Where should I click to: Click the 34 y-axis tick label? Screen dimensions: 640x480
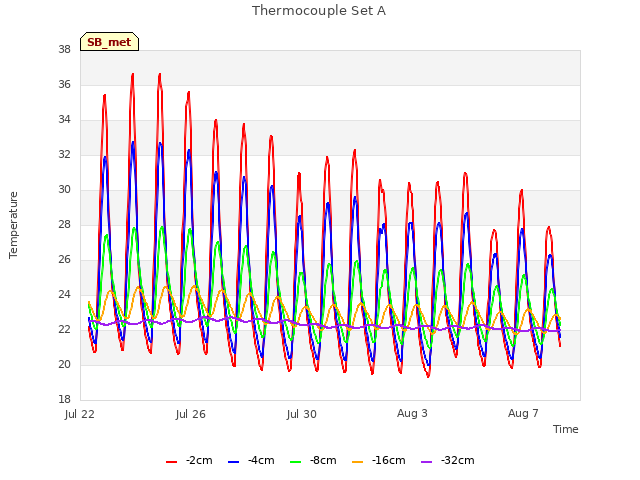pos(64,120)
